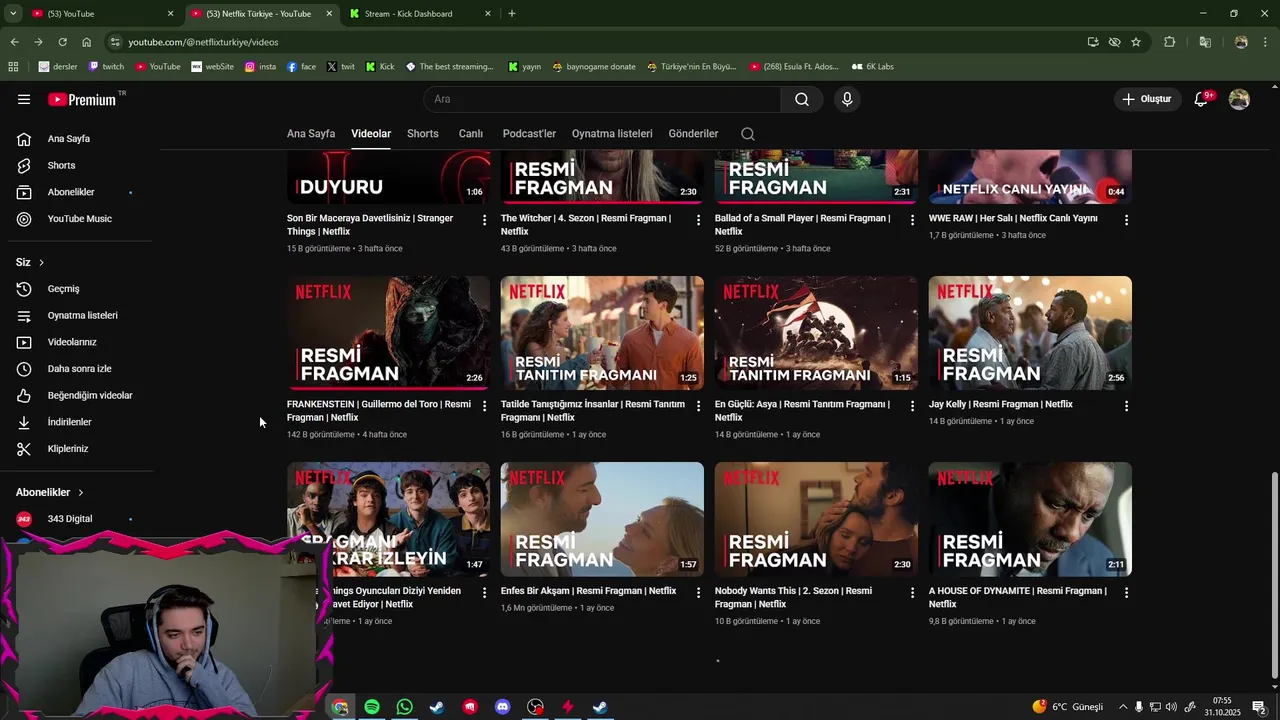Screen dimensions: 1280x720
Task: Click the browser address bar URL
Action: click(x=203, y=42)
